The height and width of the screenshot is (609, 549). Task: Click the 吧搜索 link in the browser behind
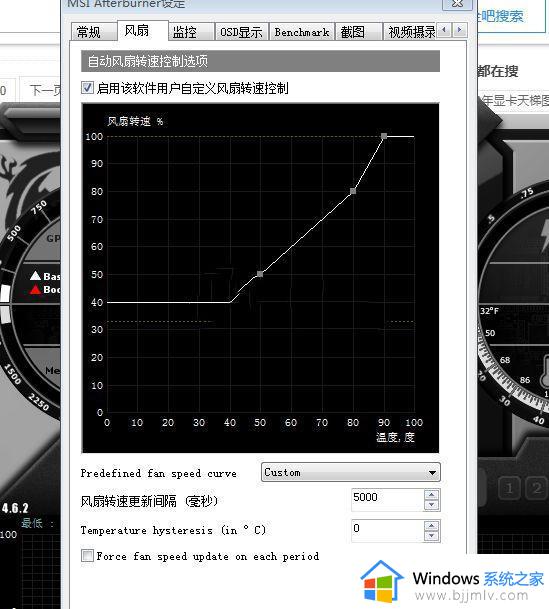point(502,16)
